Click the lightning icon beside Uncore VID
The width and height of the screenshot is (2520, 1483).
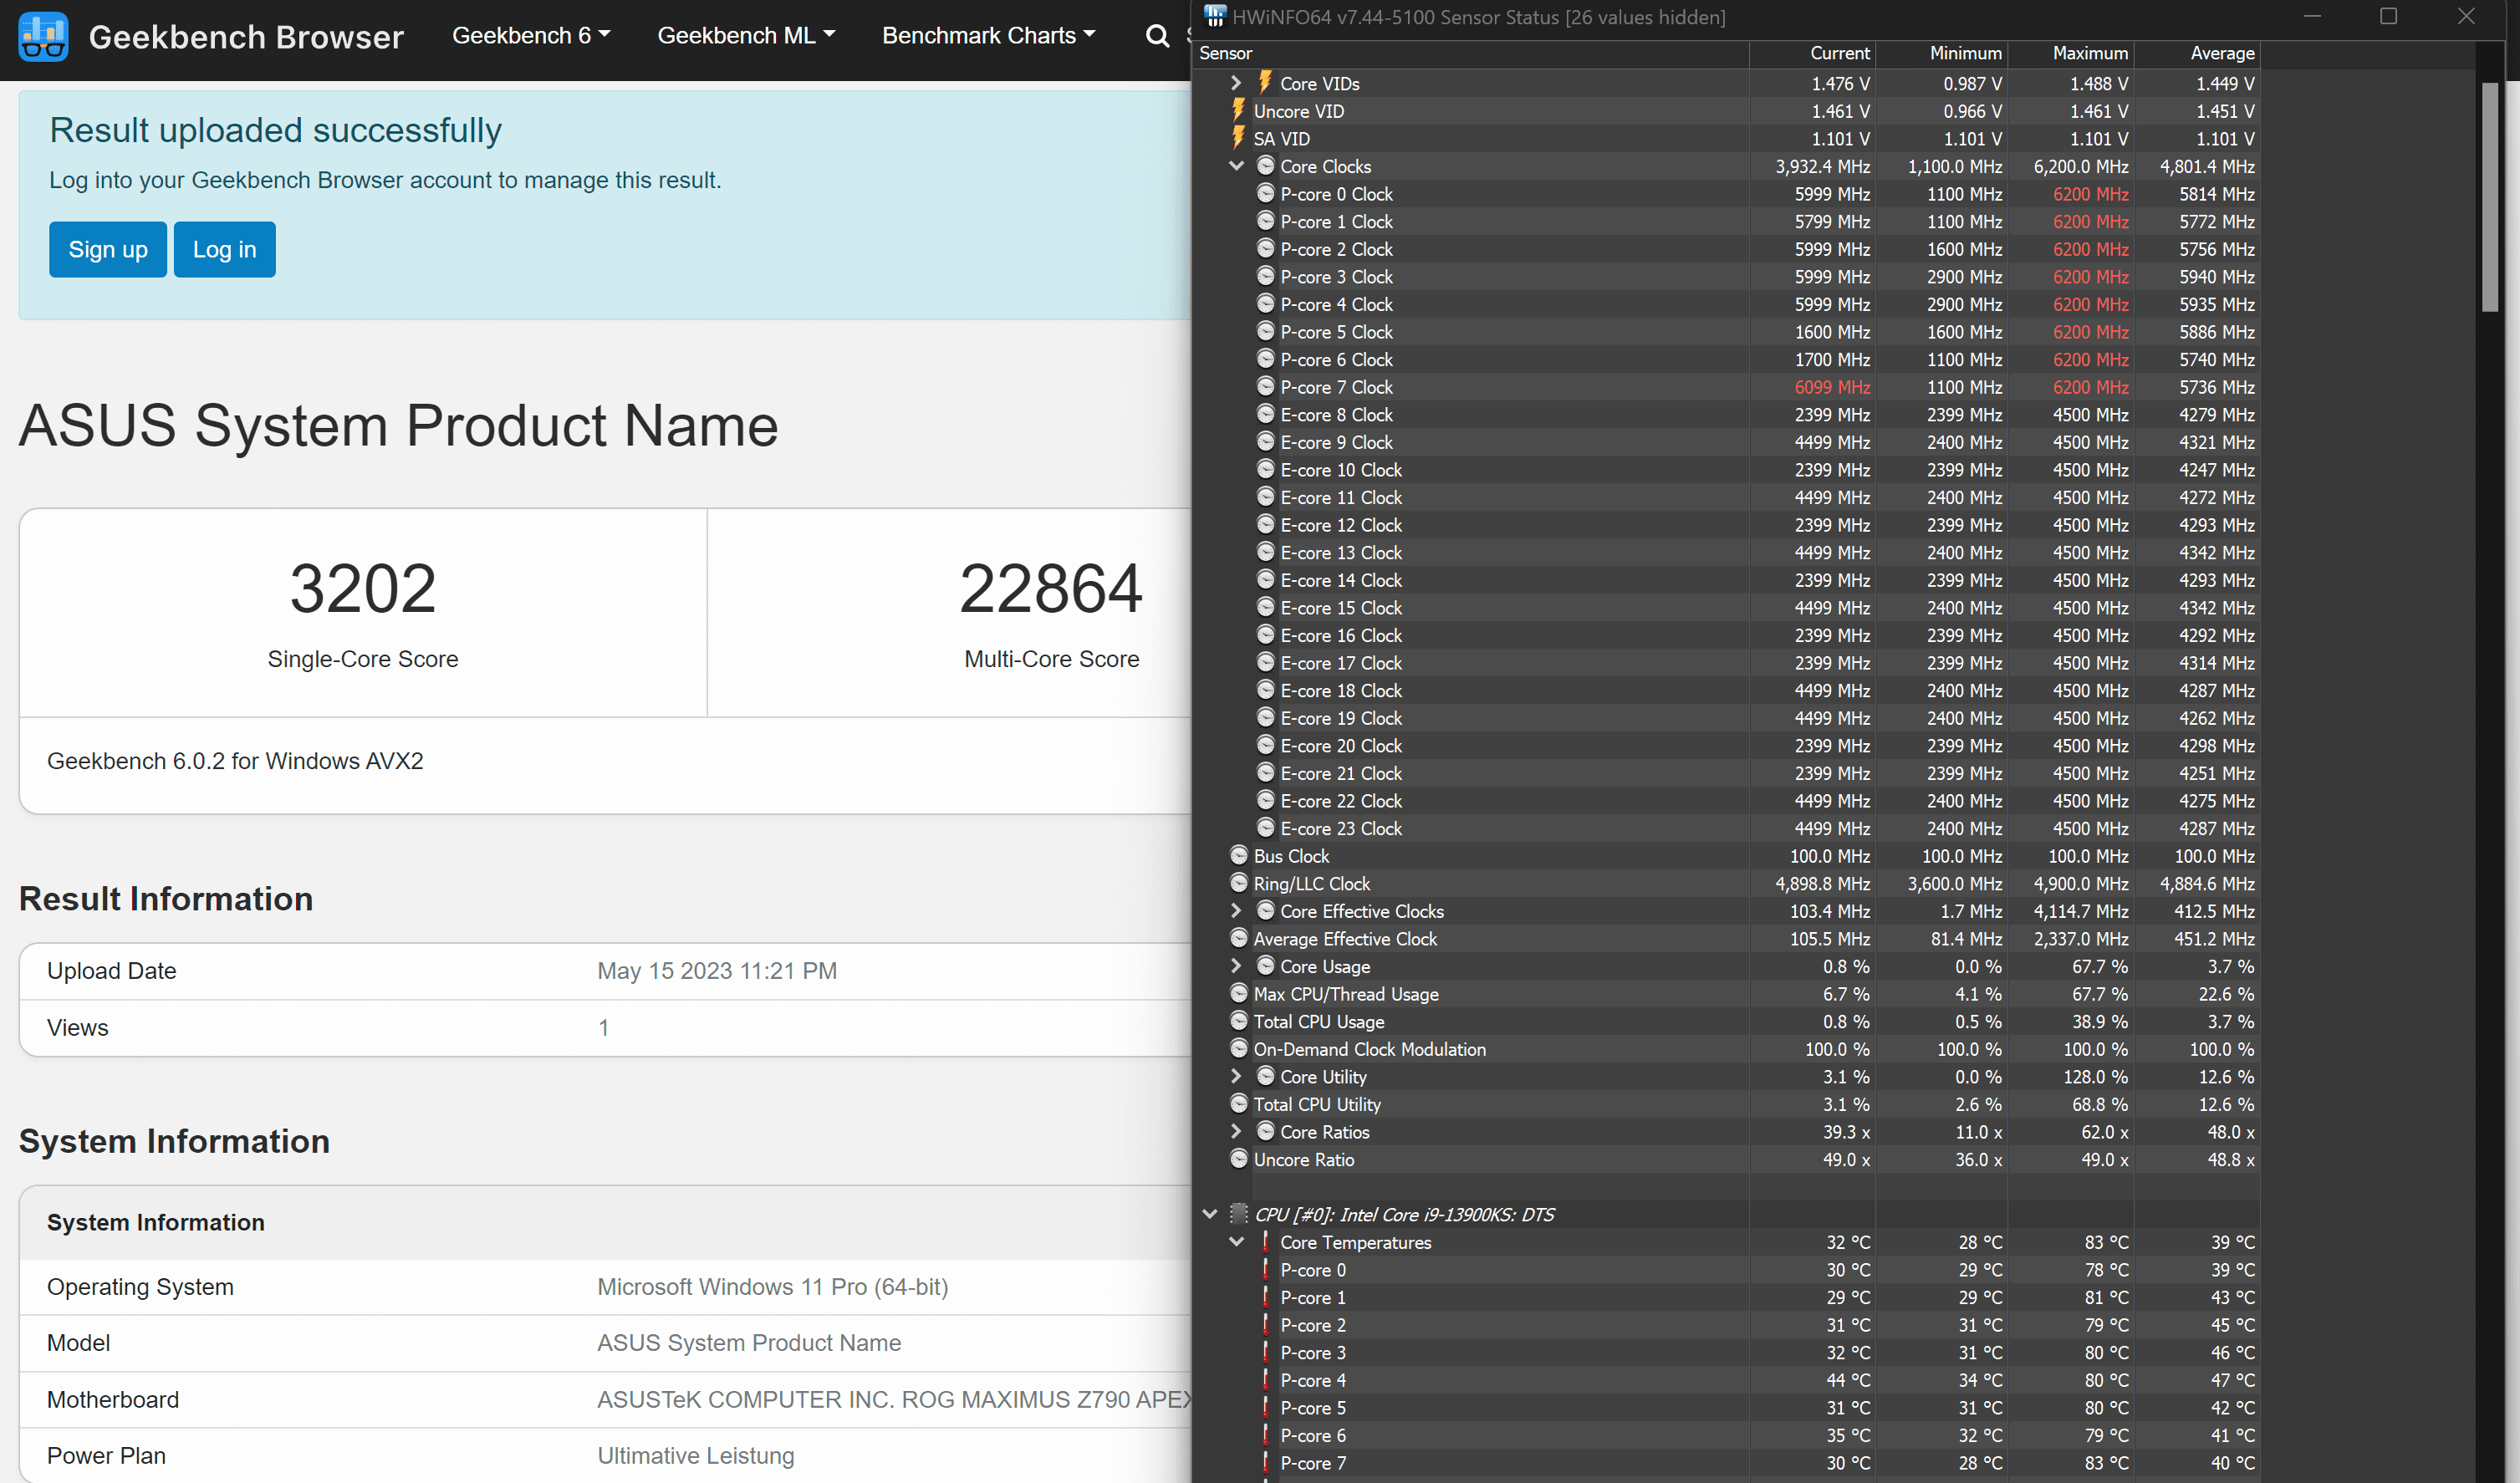click(1239, 110)
